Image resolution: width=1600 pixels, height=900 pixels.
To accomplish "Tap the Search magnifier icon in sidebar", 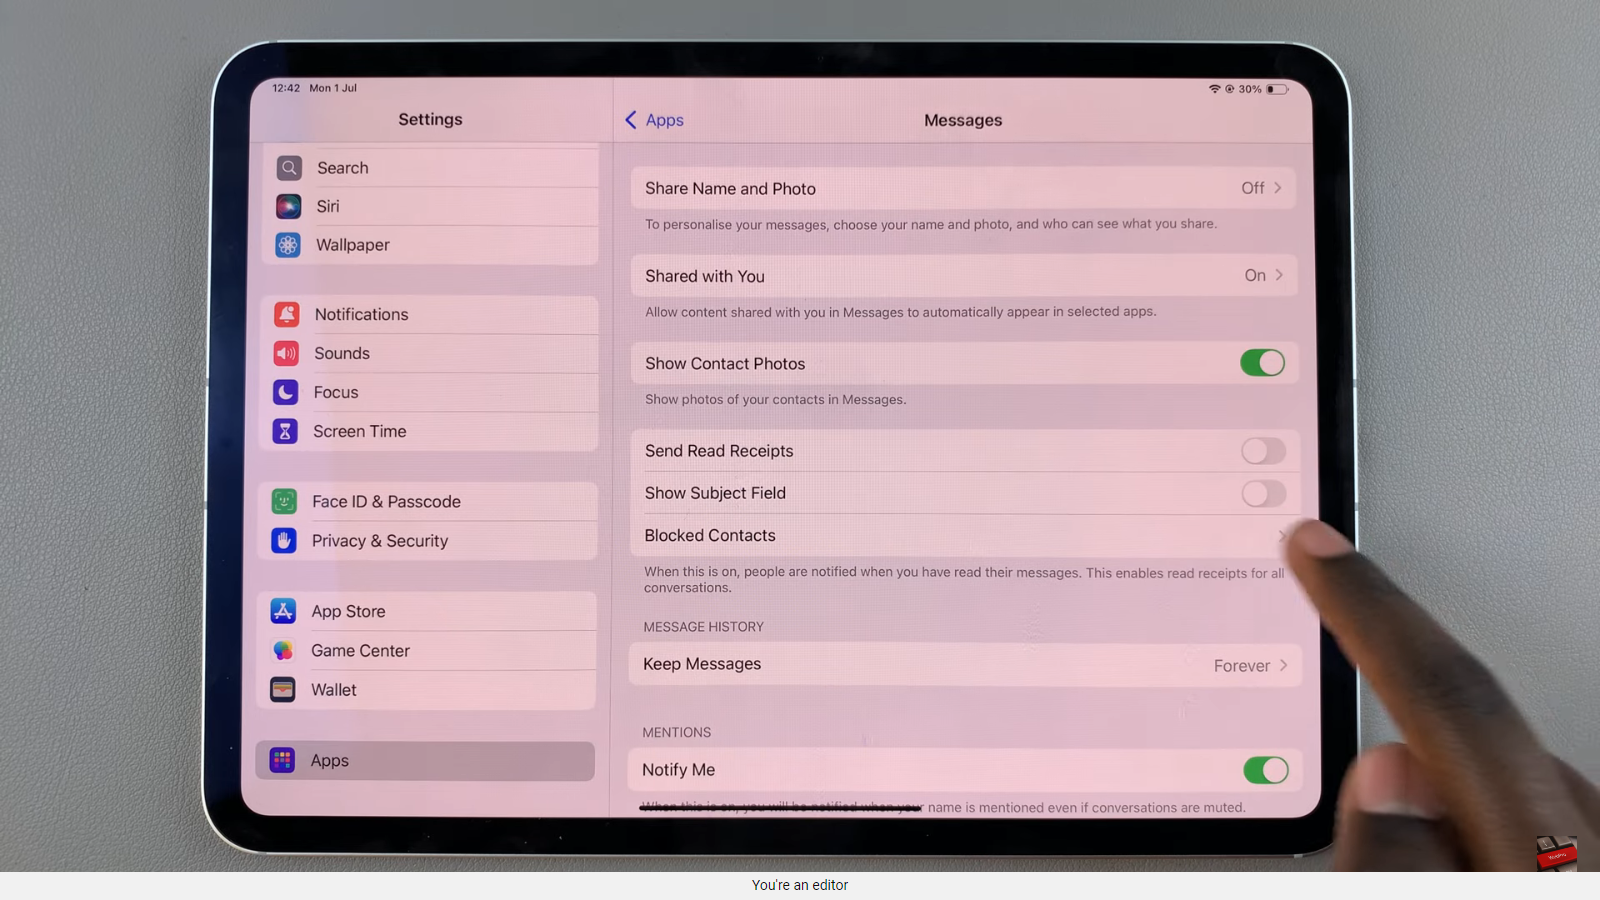I will (289, 168).
